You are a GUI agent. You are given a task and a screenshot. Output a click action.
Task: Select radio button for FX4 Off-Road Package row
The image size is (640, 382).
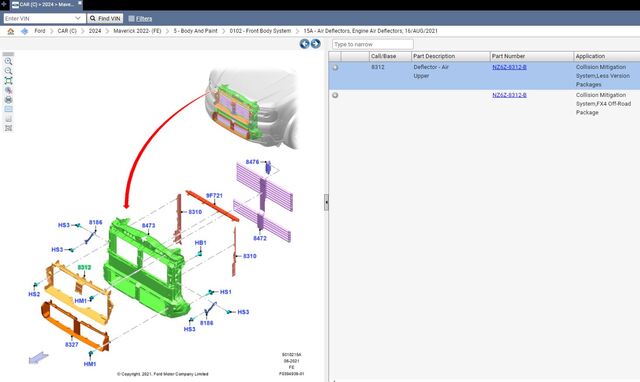335,95
